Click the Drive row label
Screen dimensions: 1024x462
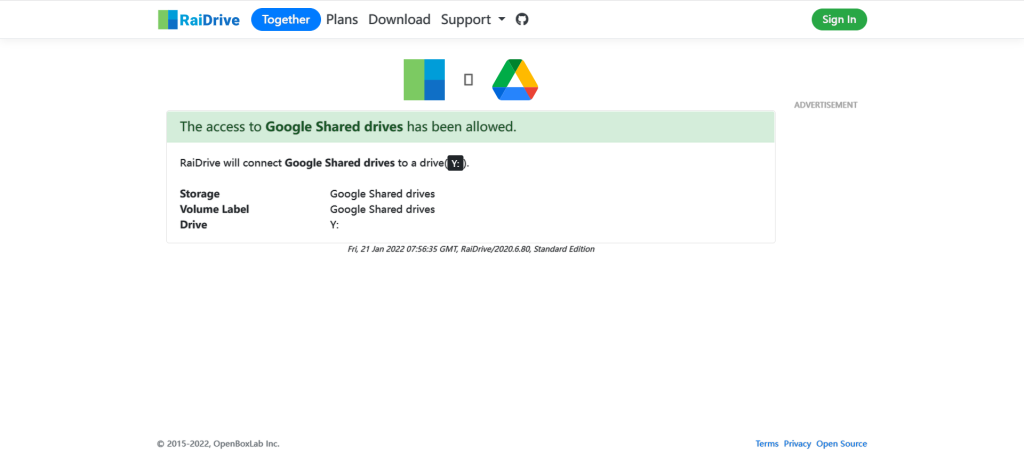coord(193,225)
